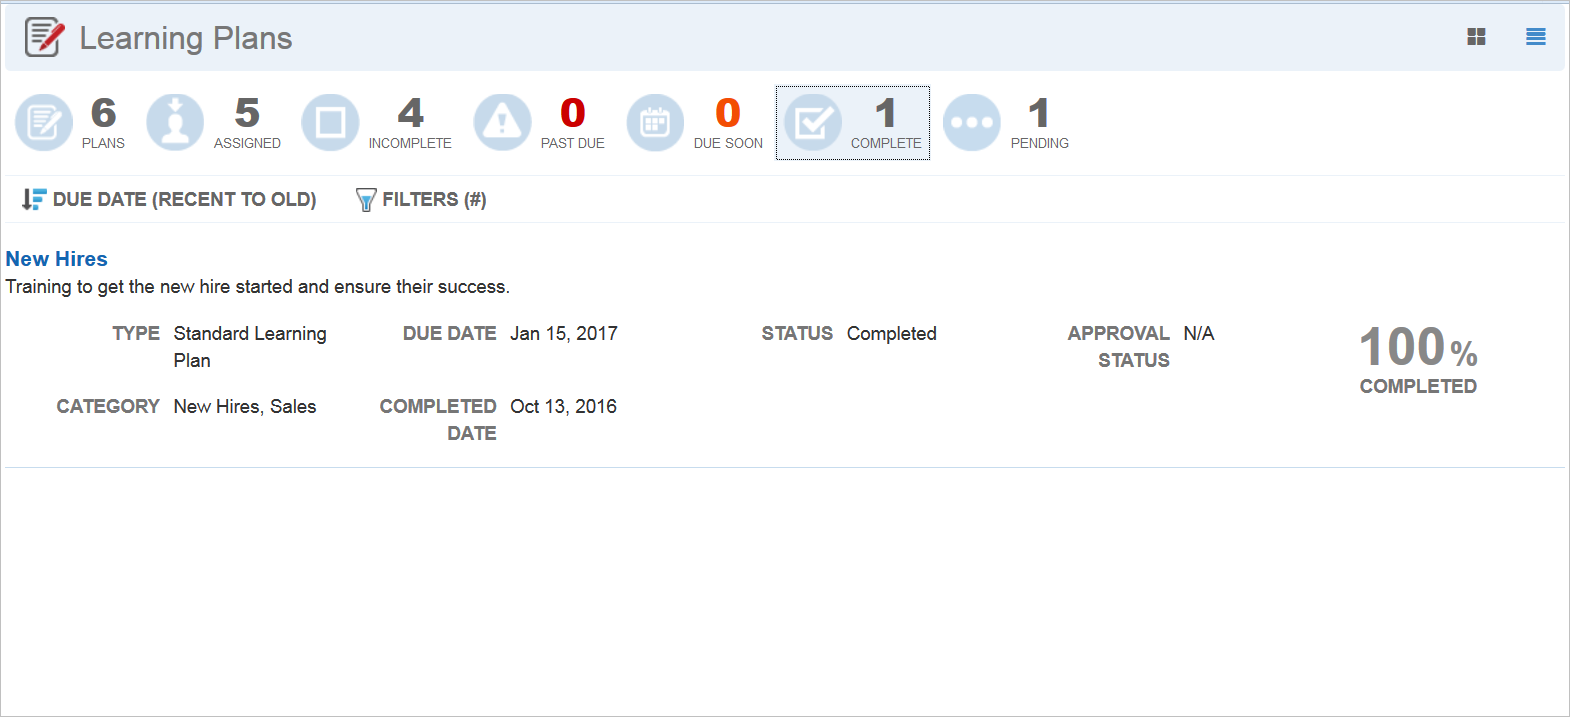This screenshot has width=1570, height=717.
Task: Click the filter funnel icon
Action: point(366,200)
